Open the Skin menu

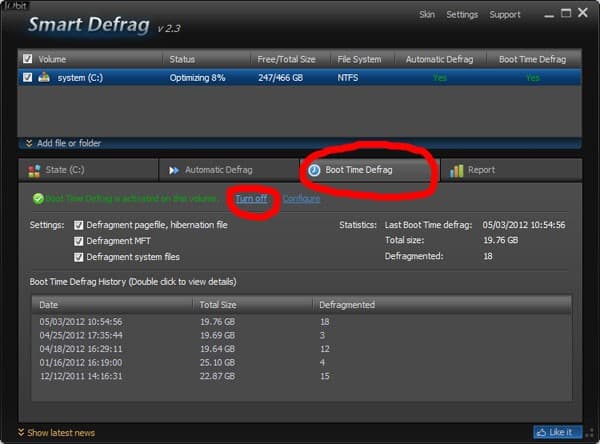pos(427,15)
